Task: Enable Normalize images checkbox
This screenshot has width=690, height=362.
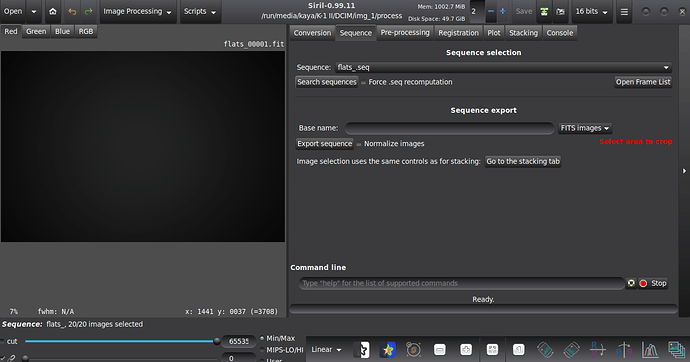Action: (x=359, y=144)
